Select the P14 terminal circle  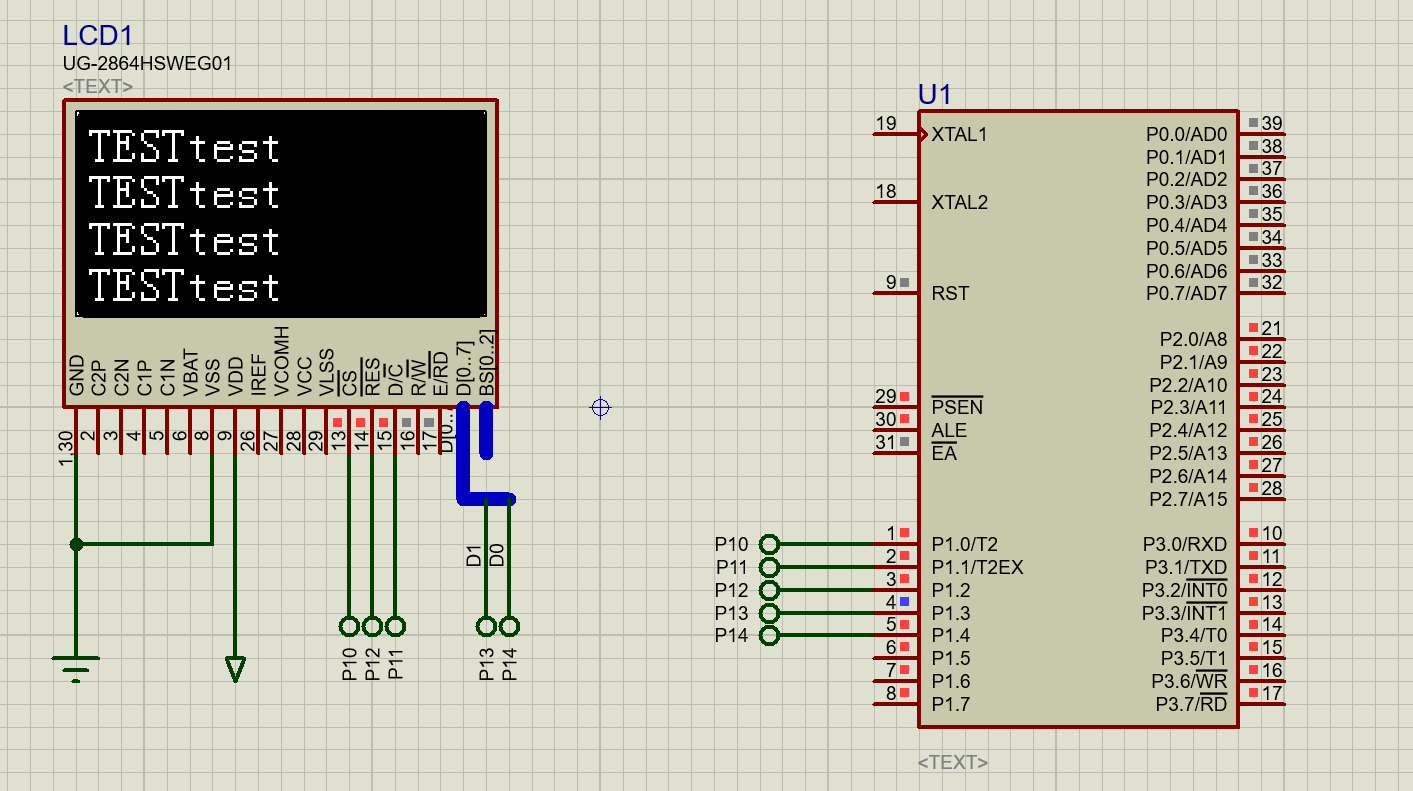769,634
